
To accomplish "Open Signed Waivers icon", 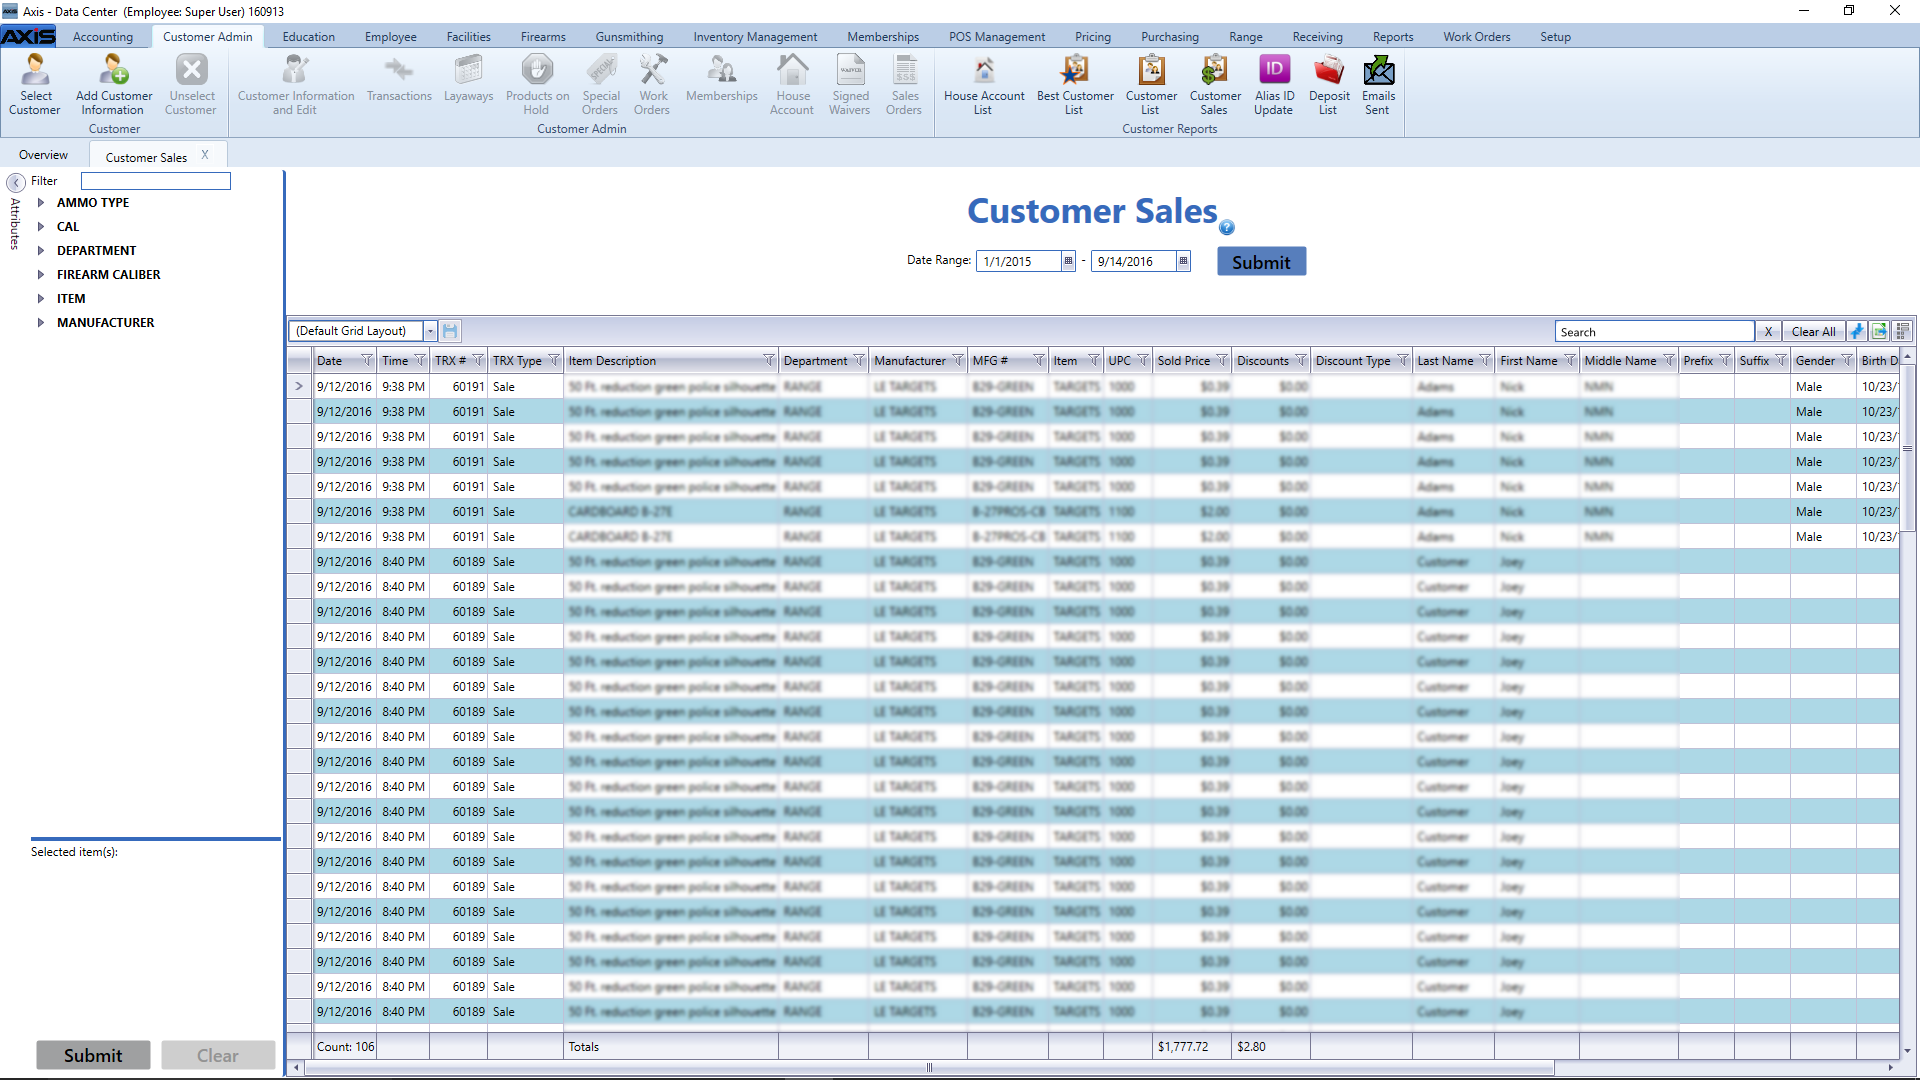I will pos(850,85).
